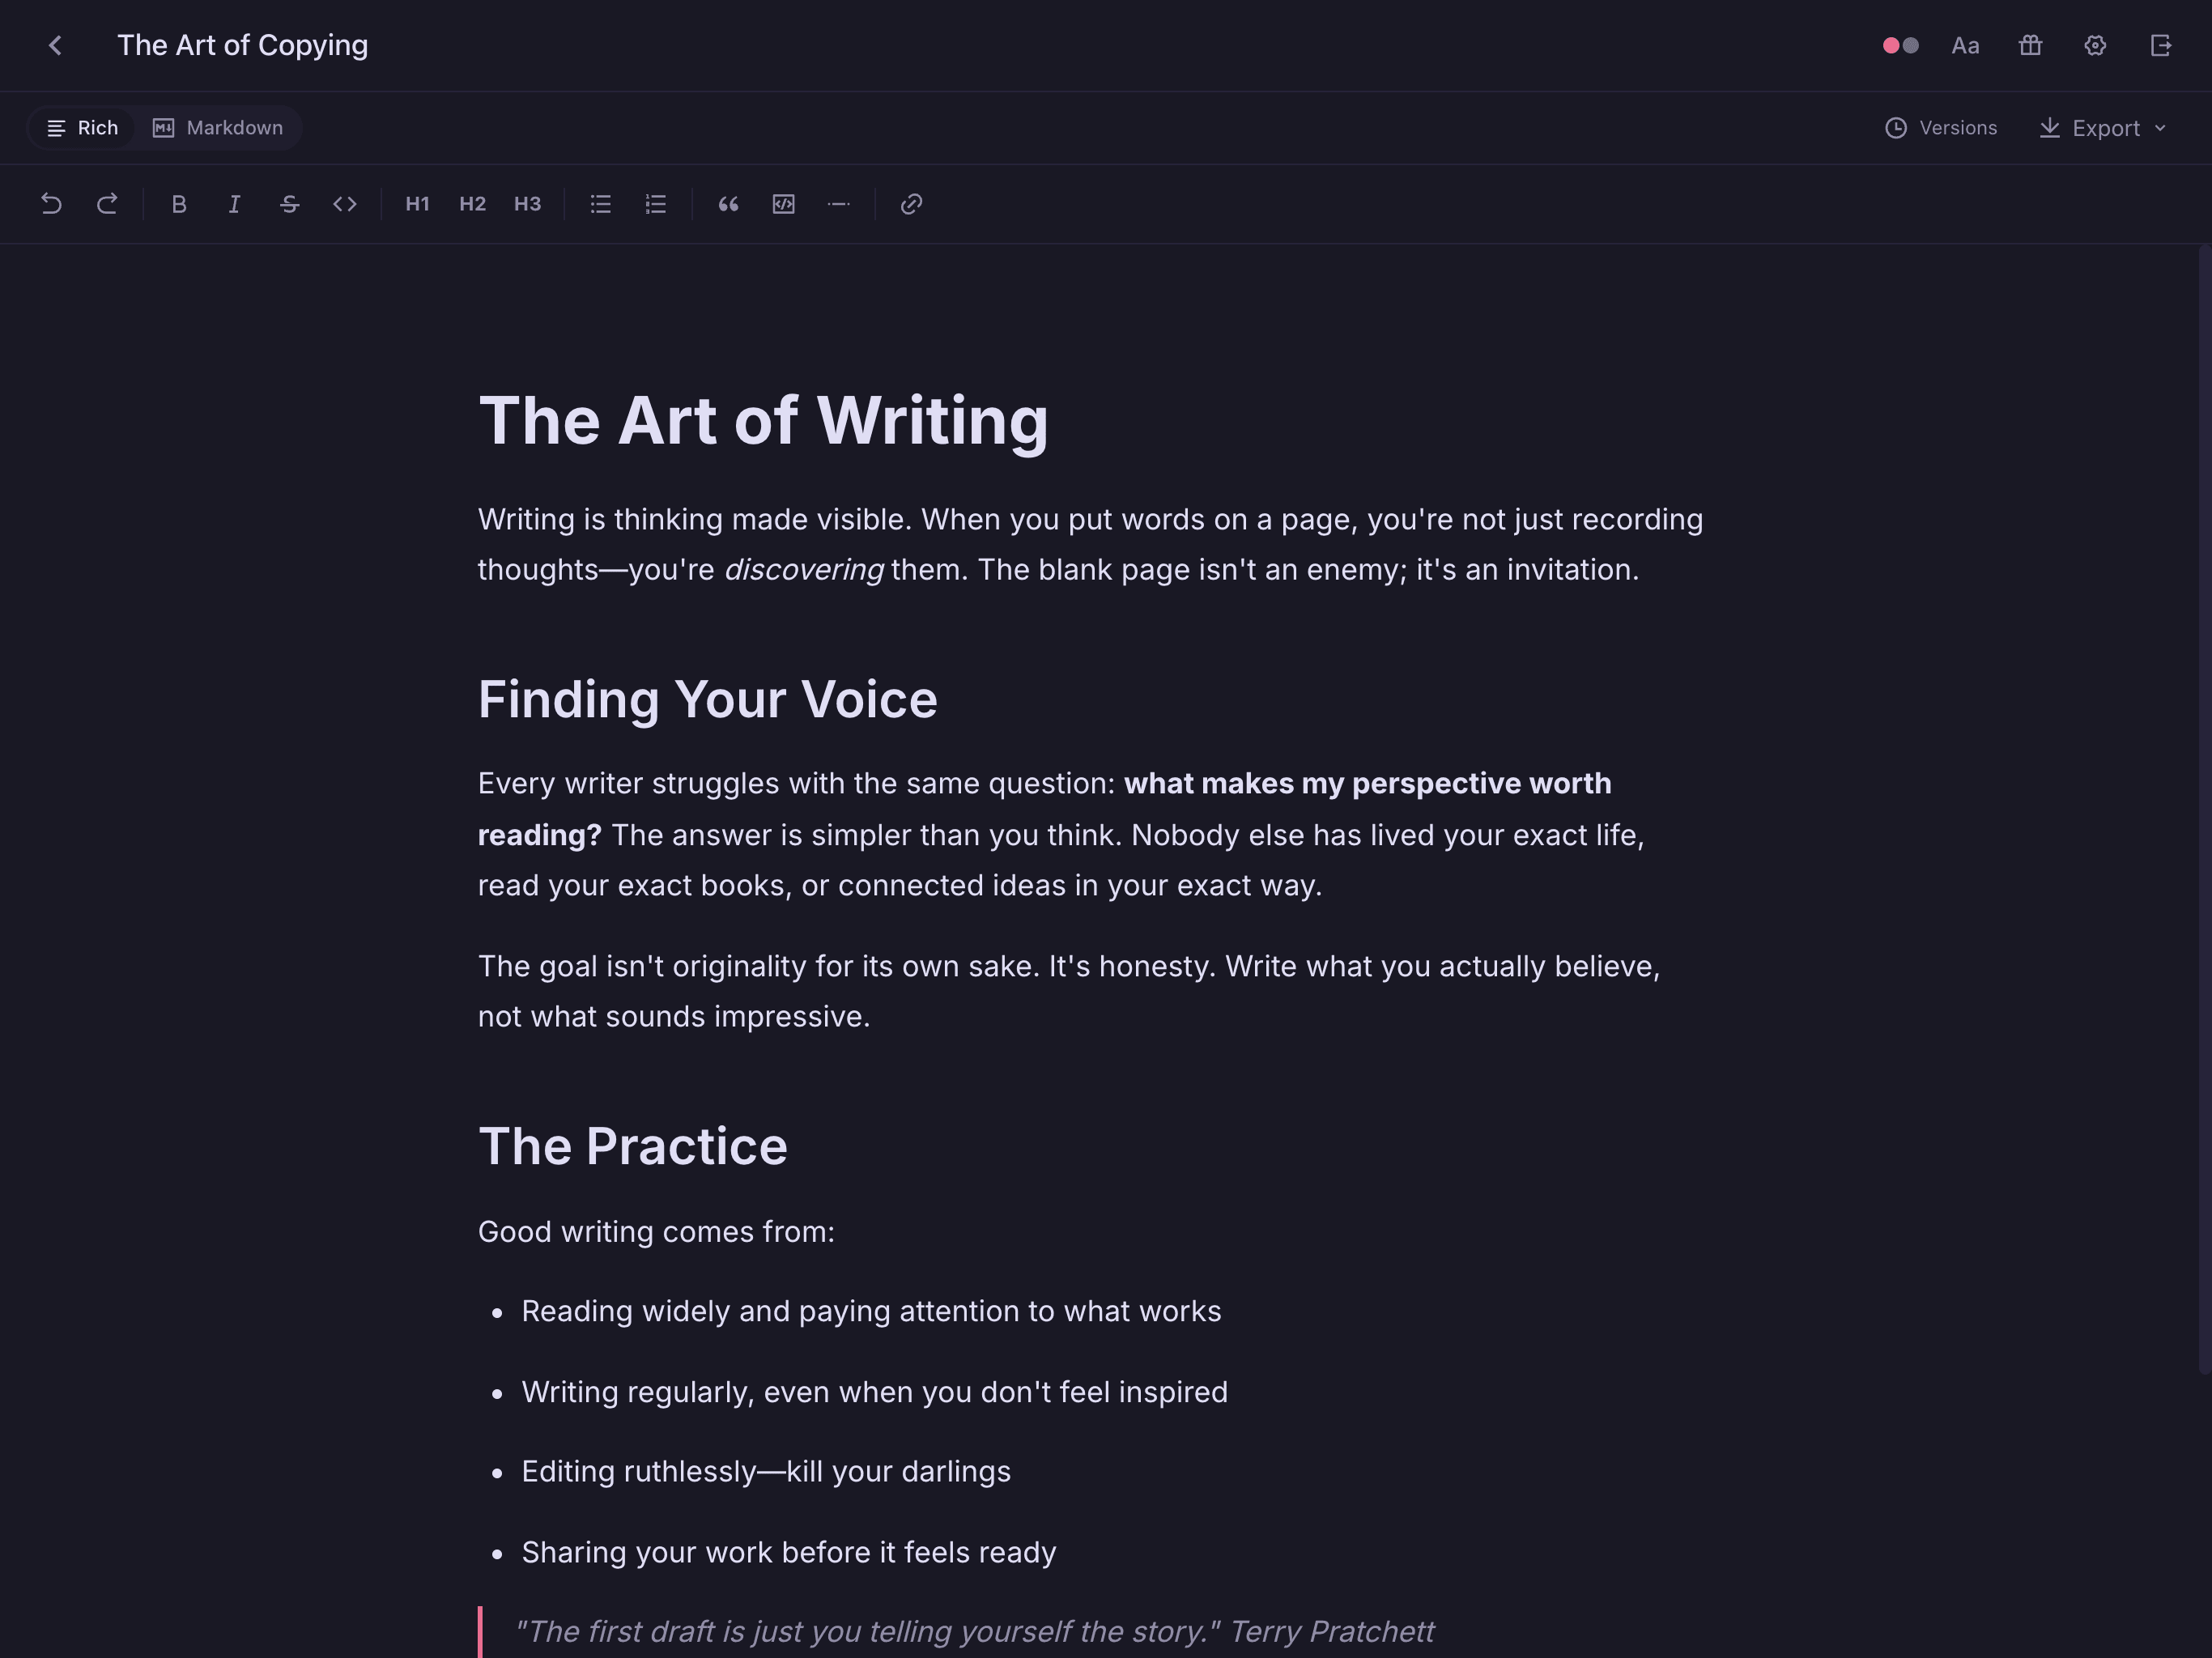The width and height of the screenshot is (2212, 1658).
Task: Toggle bold formatting
Action: pyautogui.click(x=179, y=204)
